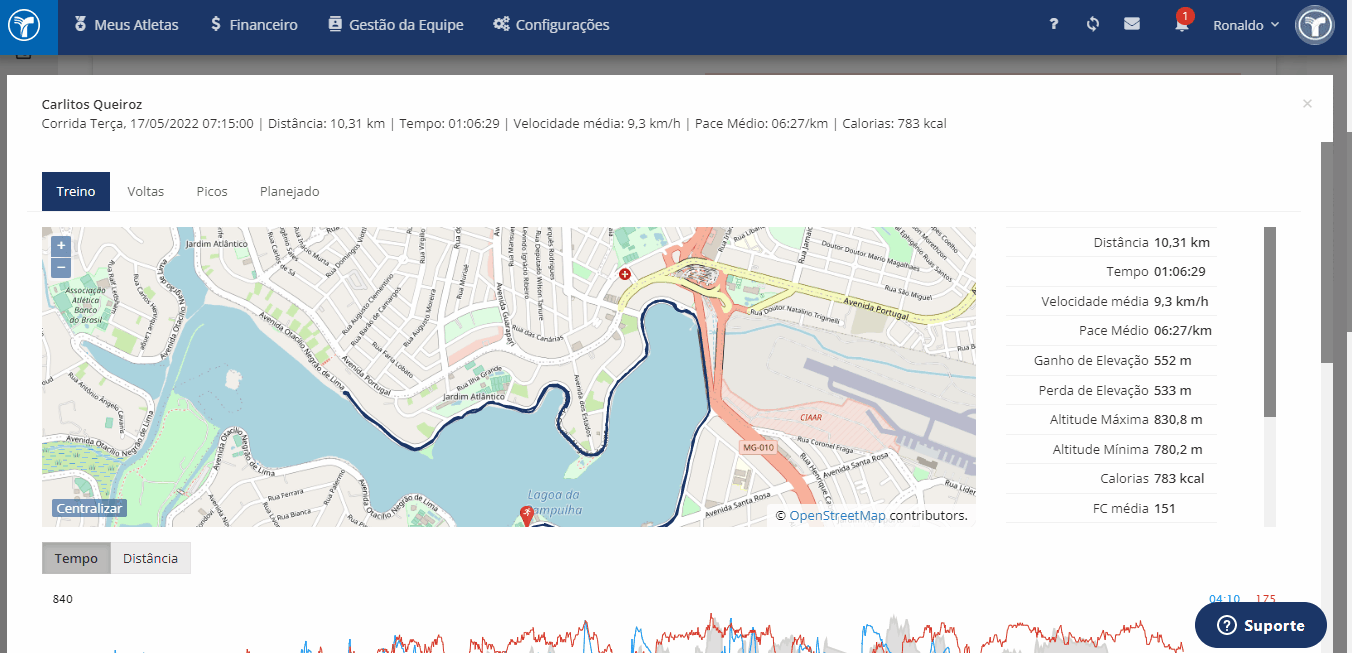
Task: Click Altitude Máxima 830,8 m row
Action: point(1111,419)
